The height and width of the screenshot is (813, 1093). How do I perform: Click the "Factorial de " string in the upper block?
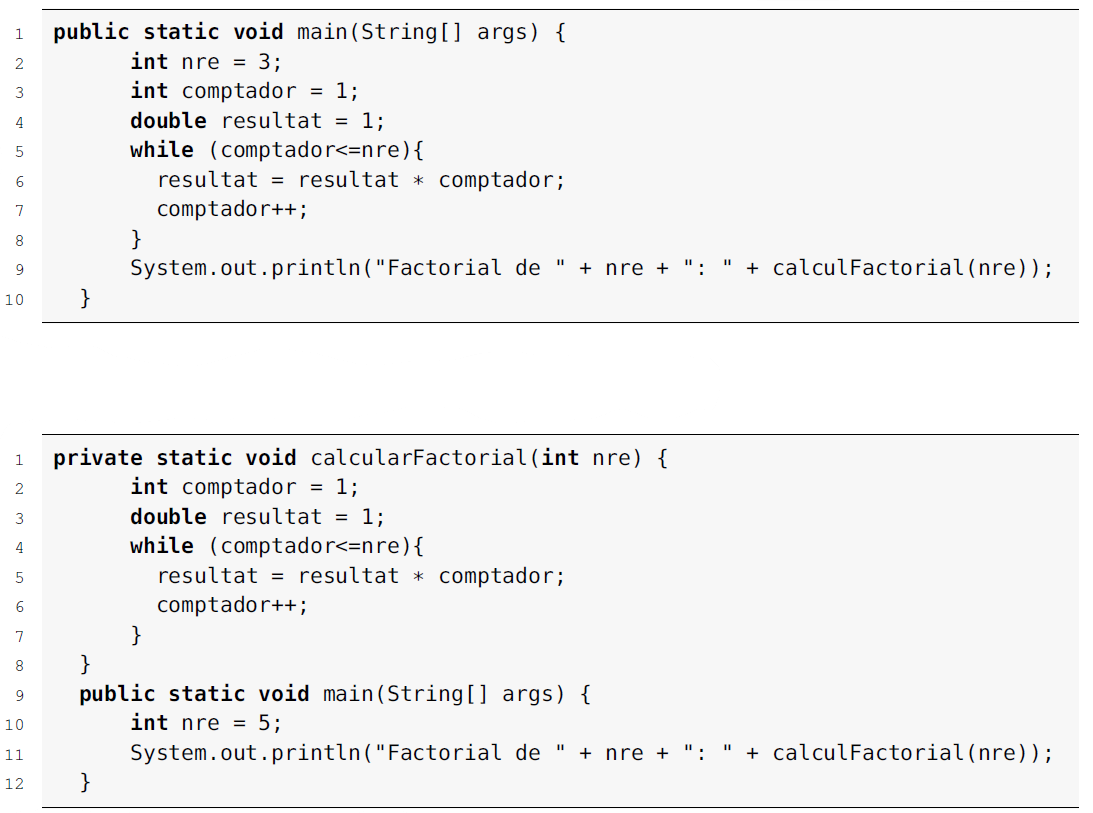pyautogui.click(x=463, y=268)
